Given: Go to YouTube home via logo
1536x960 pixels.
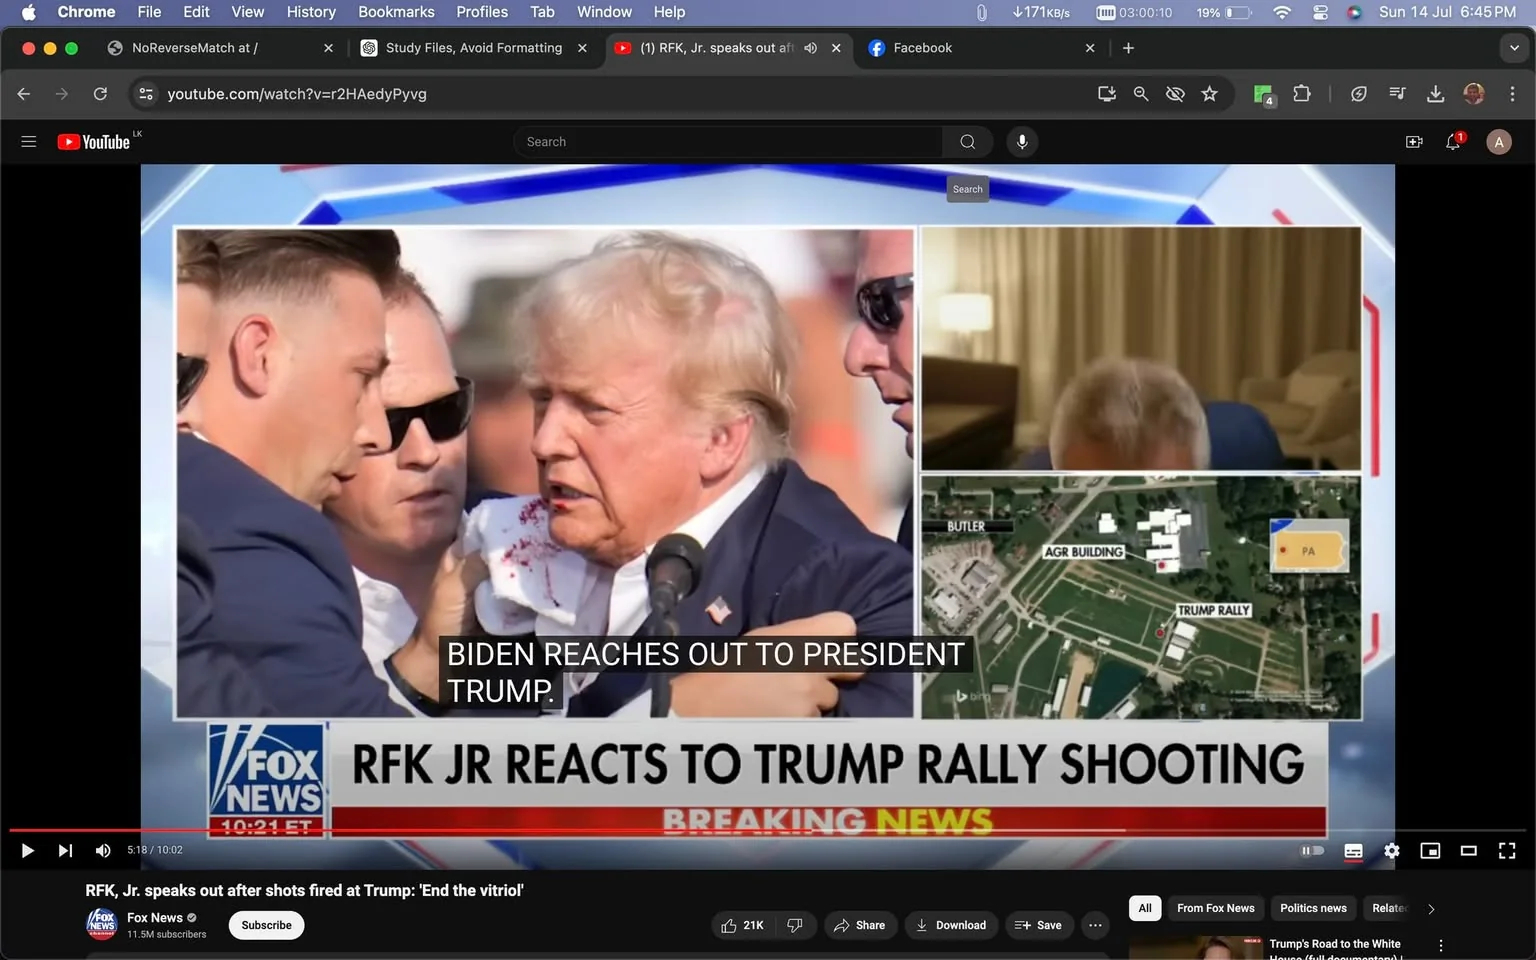Looking at the screenshot, I should pyautogui.click(x=95, y=142).
